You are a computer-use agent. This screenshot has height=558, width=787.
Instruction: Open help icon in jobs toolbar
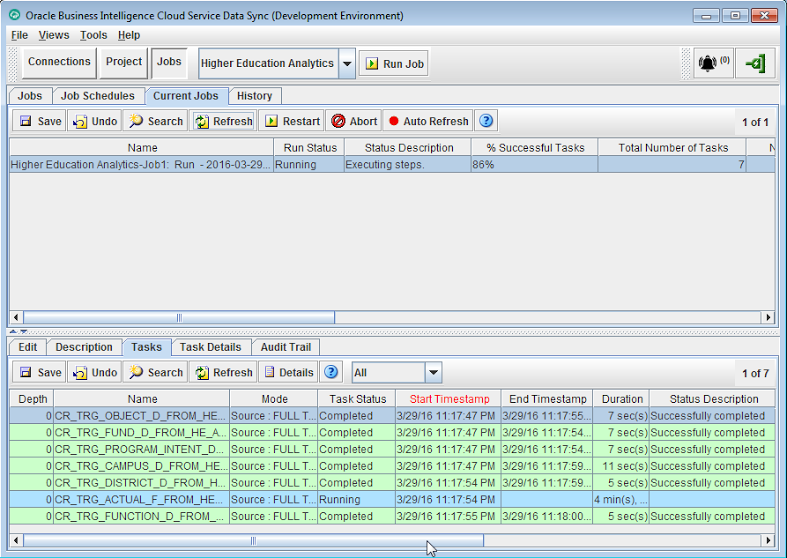pos(486,121)
